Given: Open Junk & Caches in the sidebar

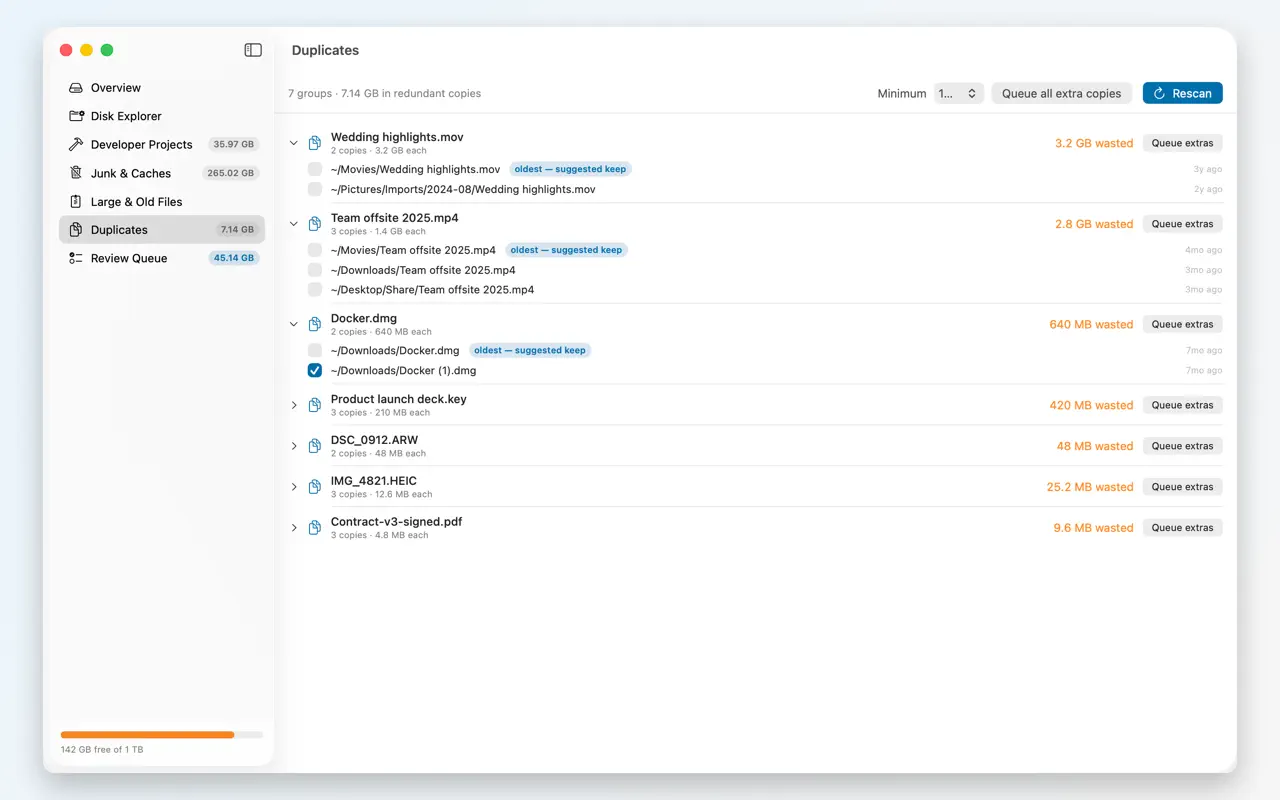Looking at the screenshot, I should (x=162, y=173).
